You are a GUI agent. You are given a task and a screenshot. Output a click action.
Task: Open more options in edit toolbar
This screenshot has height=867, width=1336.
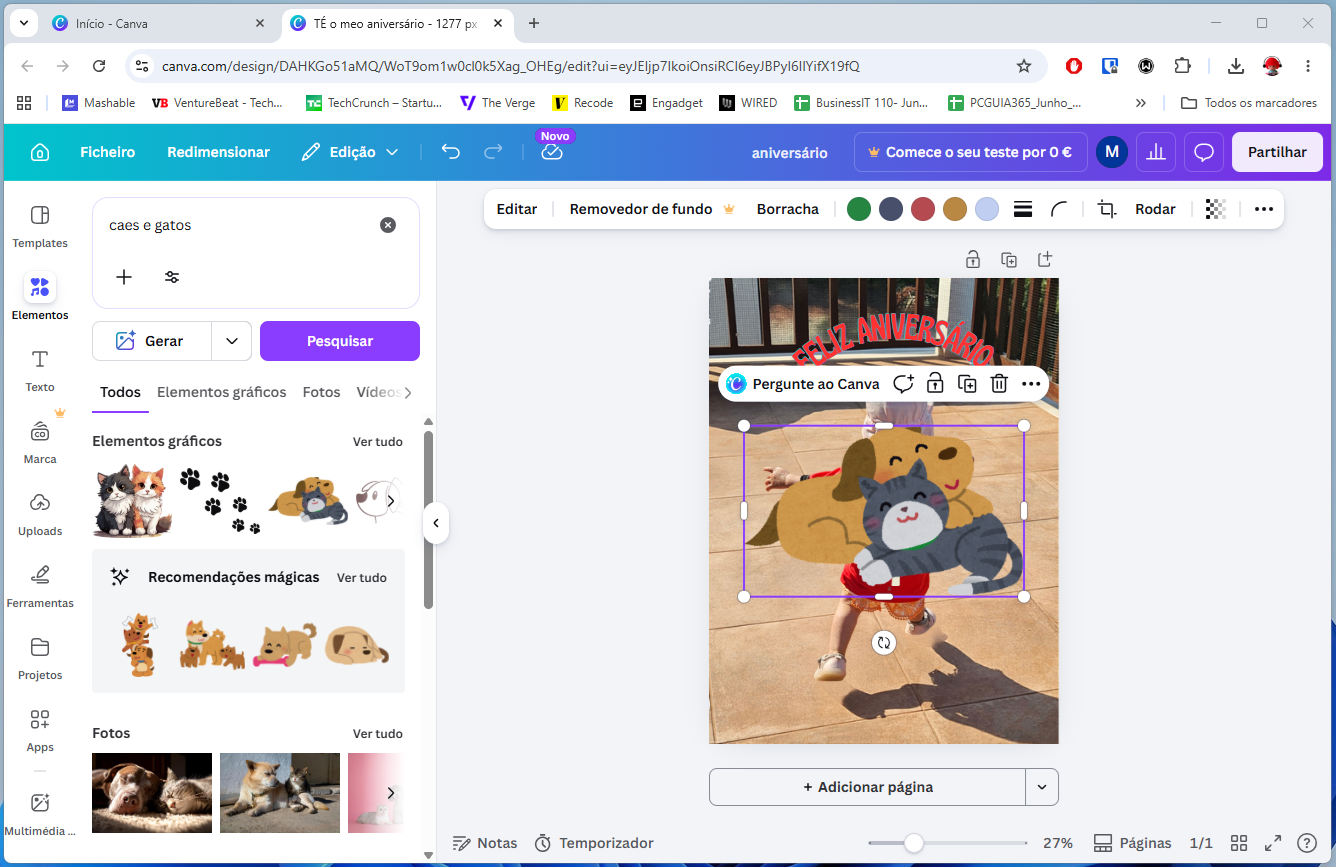(1264, 209)
